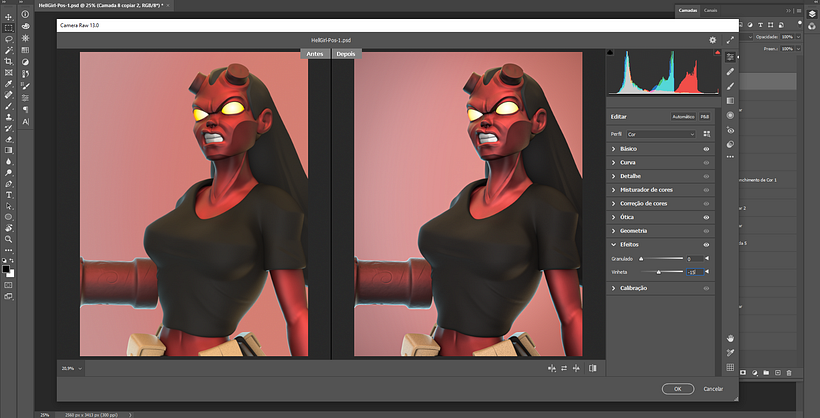This screenshot has width=820, height=418.
Task: Toggle Misturador de cores visibility eye
Action: click(x=706, y=190)
